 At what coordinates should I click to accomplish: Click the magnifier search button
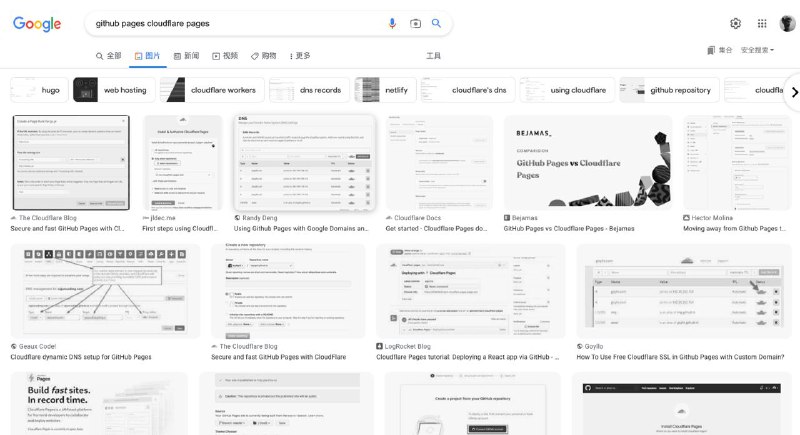(437, 23)
